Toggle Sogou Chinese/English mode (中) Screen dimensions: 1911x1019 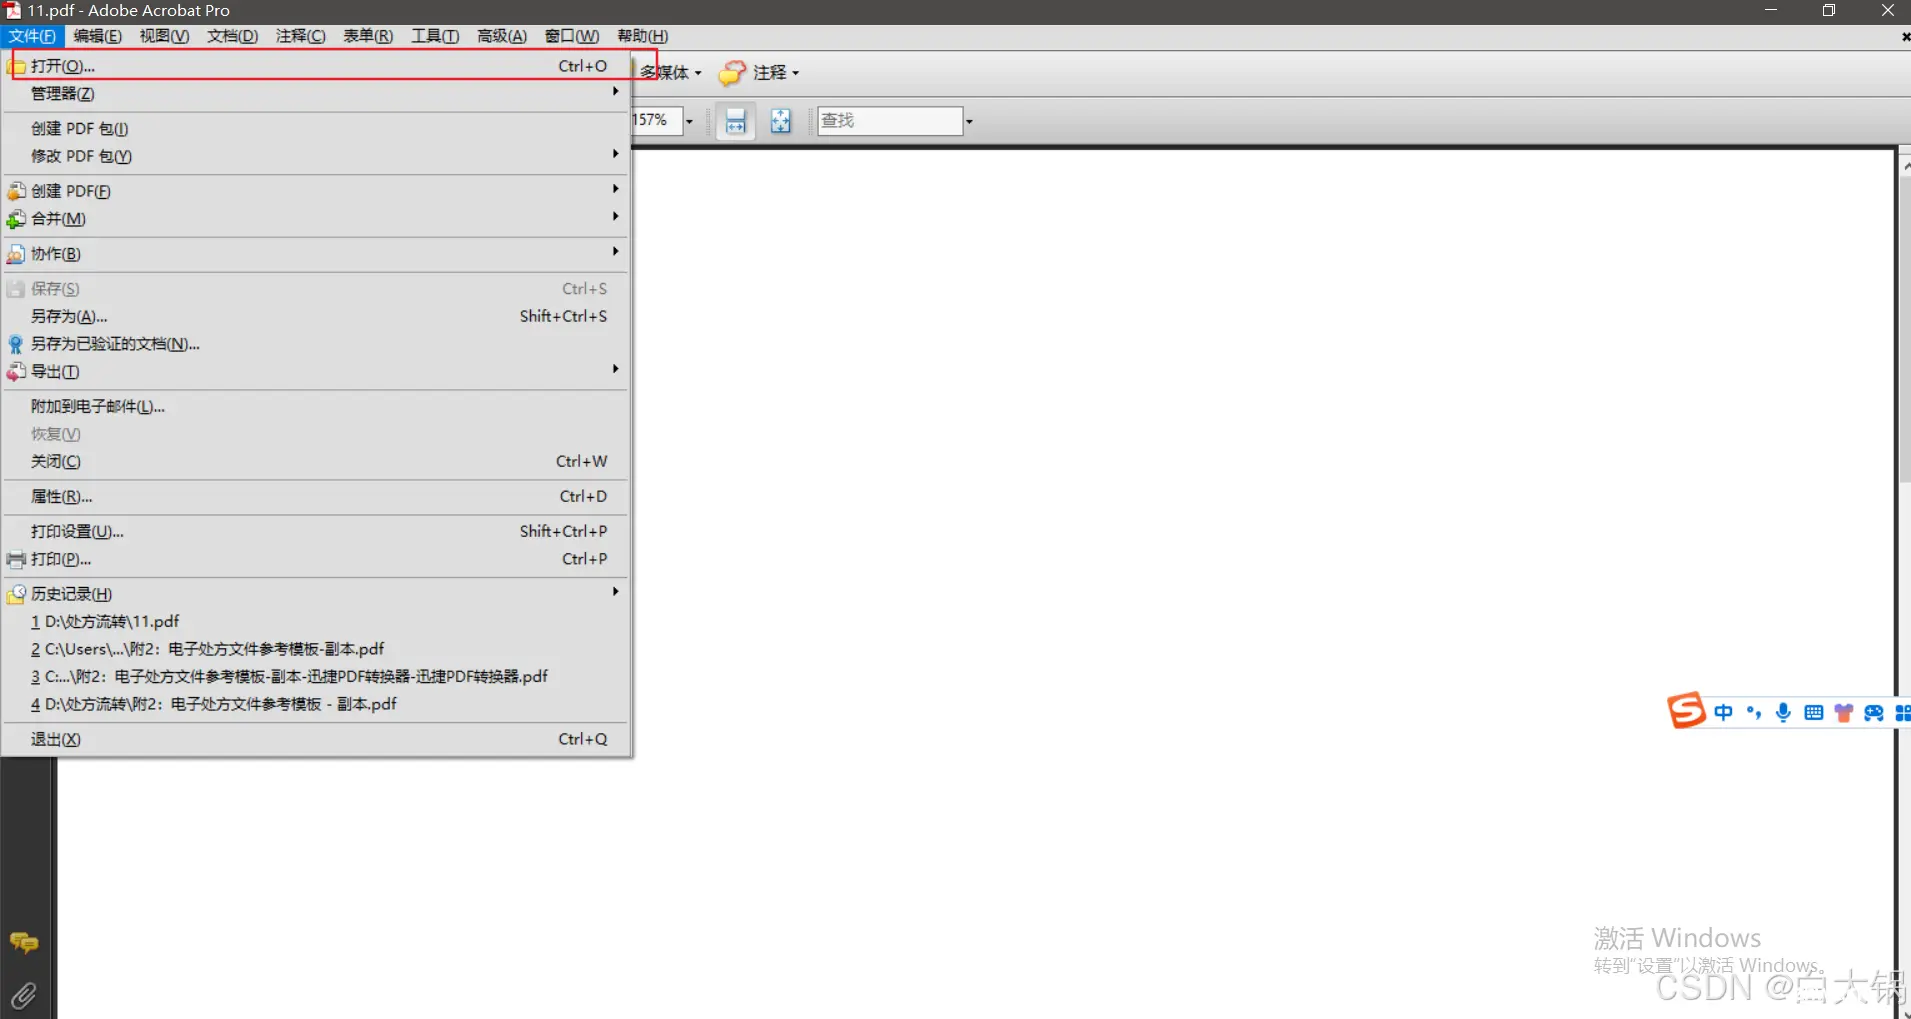1723,712
